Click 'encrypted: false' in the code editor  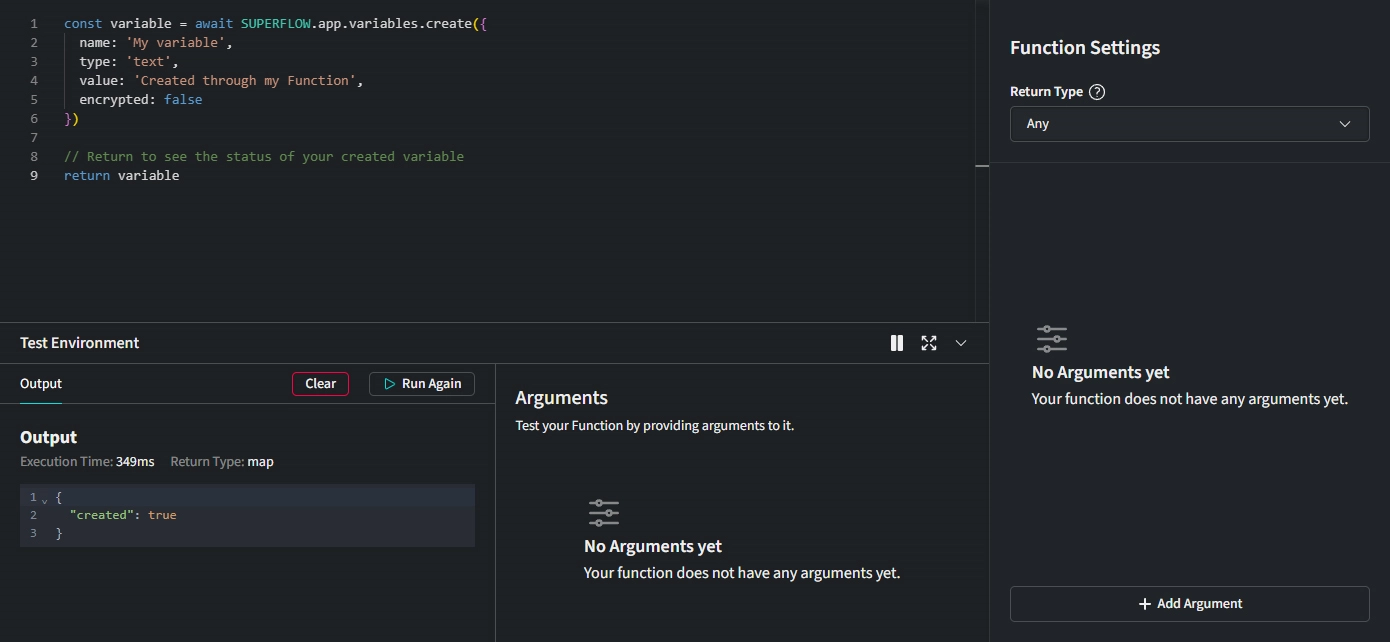click(x=141, y=100)
